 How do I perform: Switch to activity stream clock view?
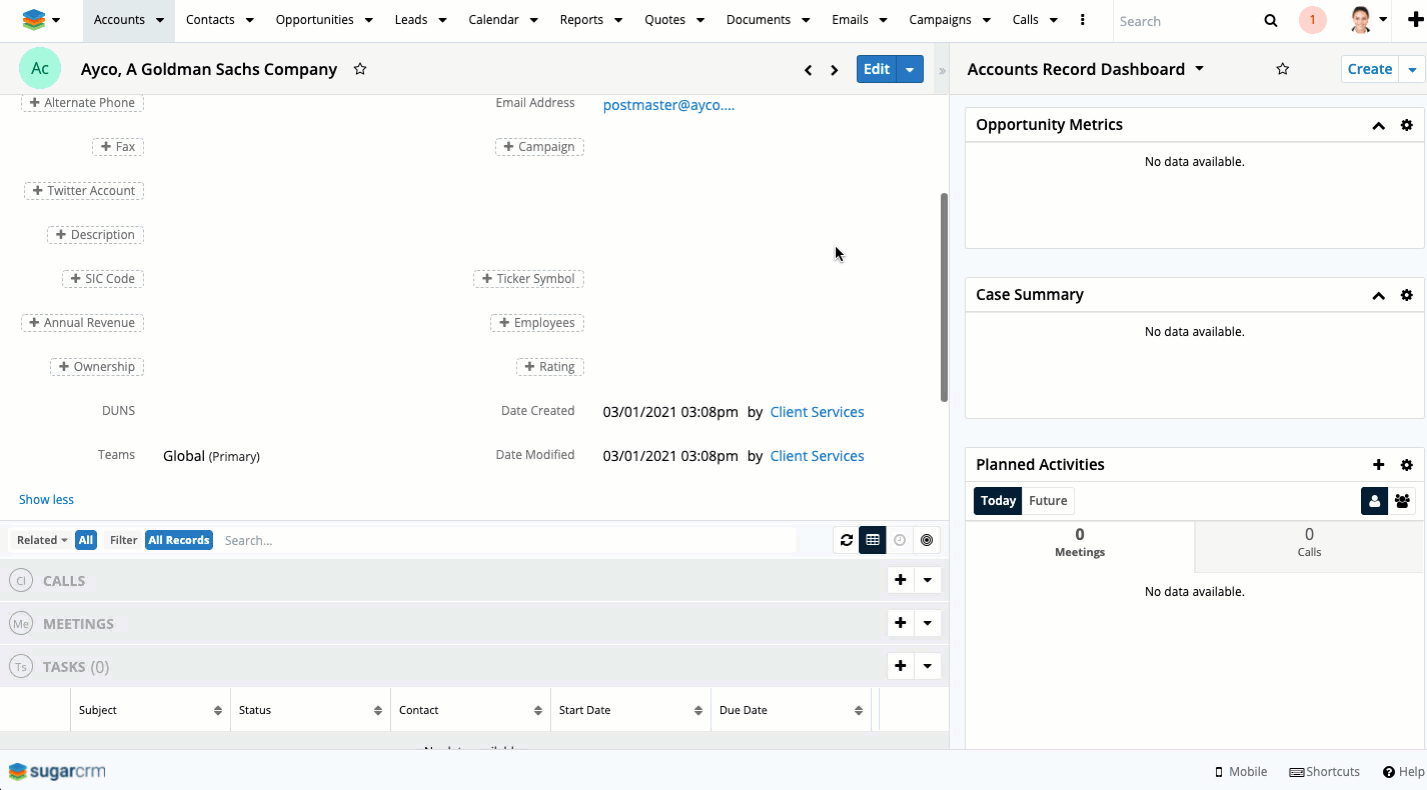coord(900,540)
